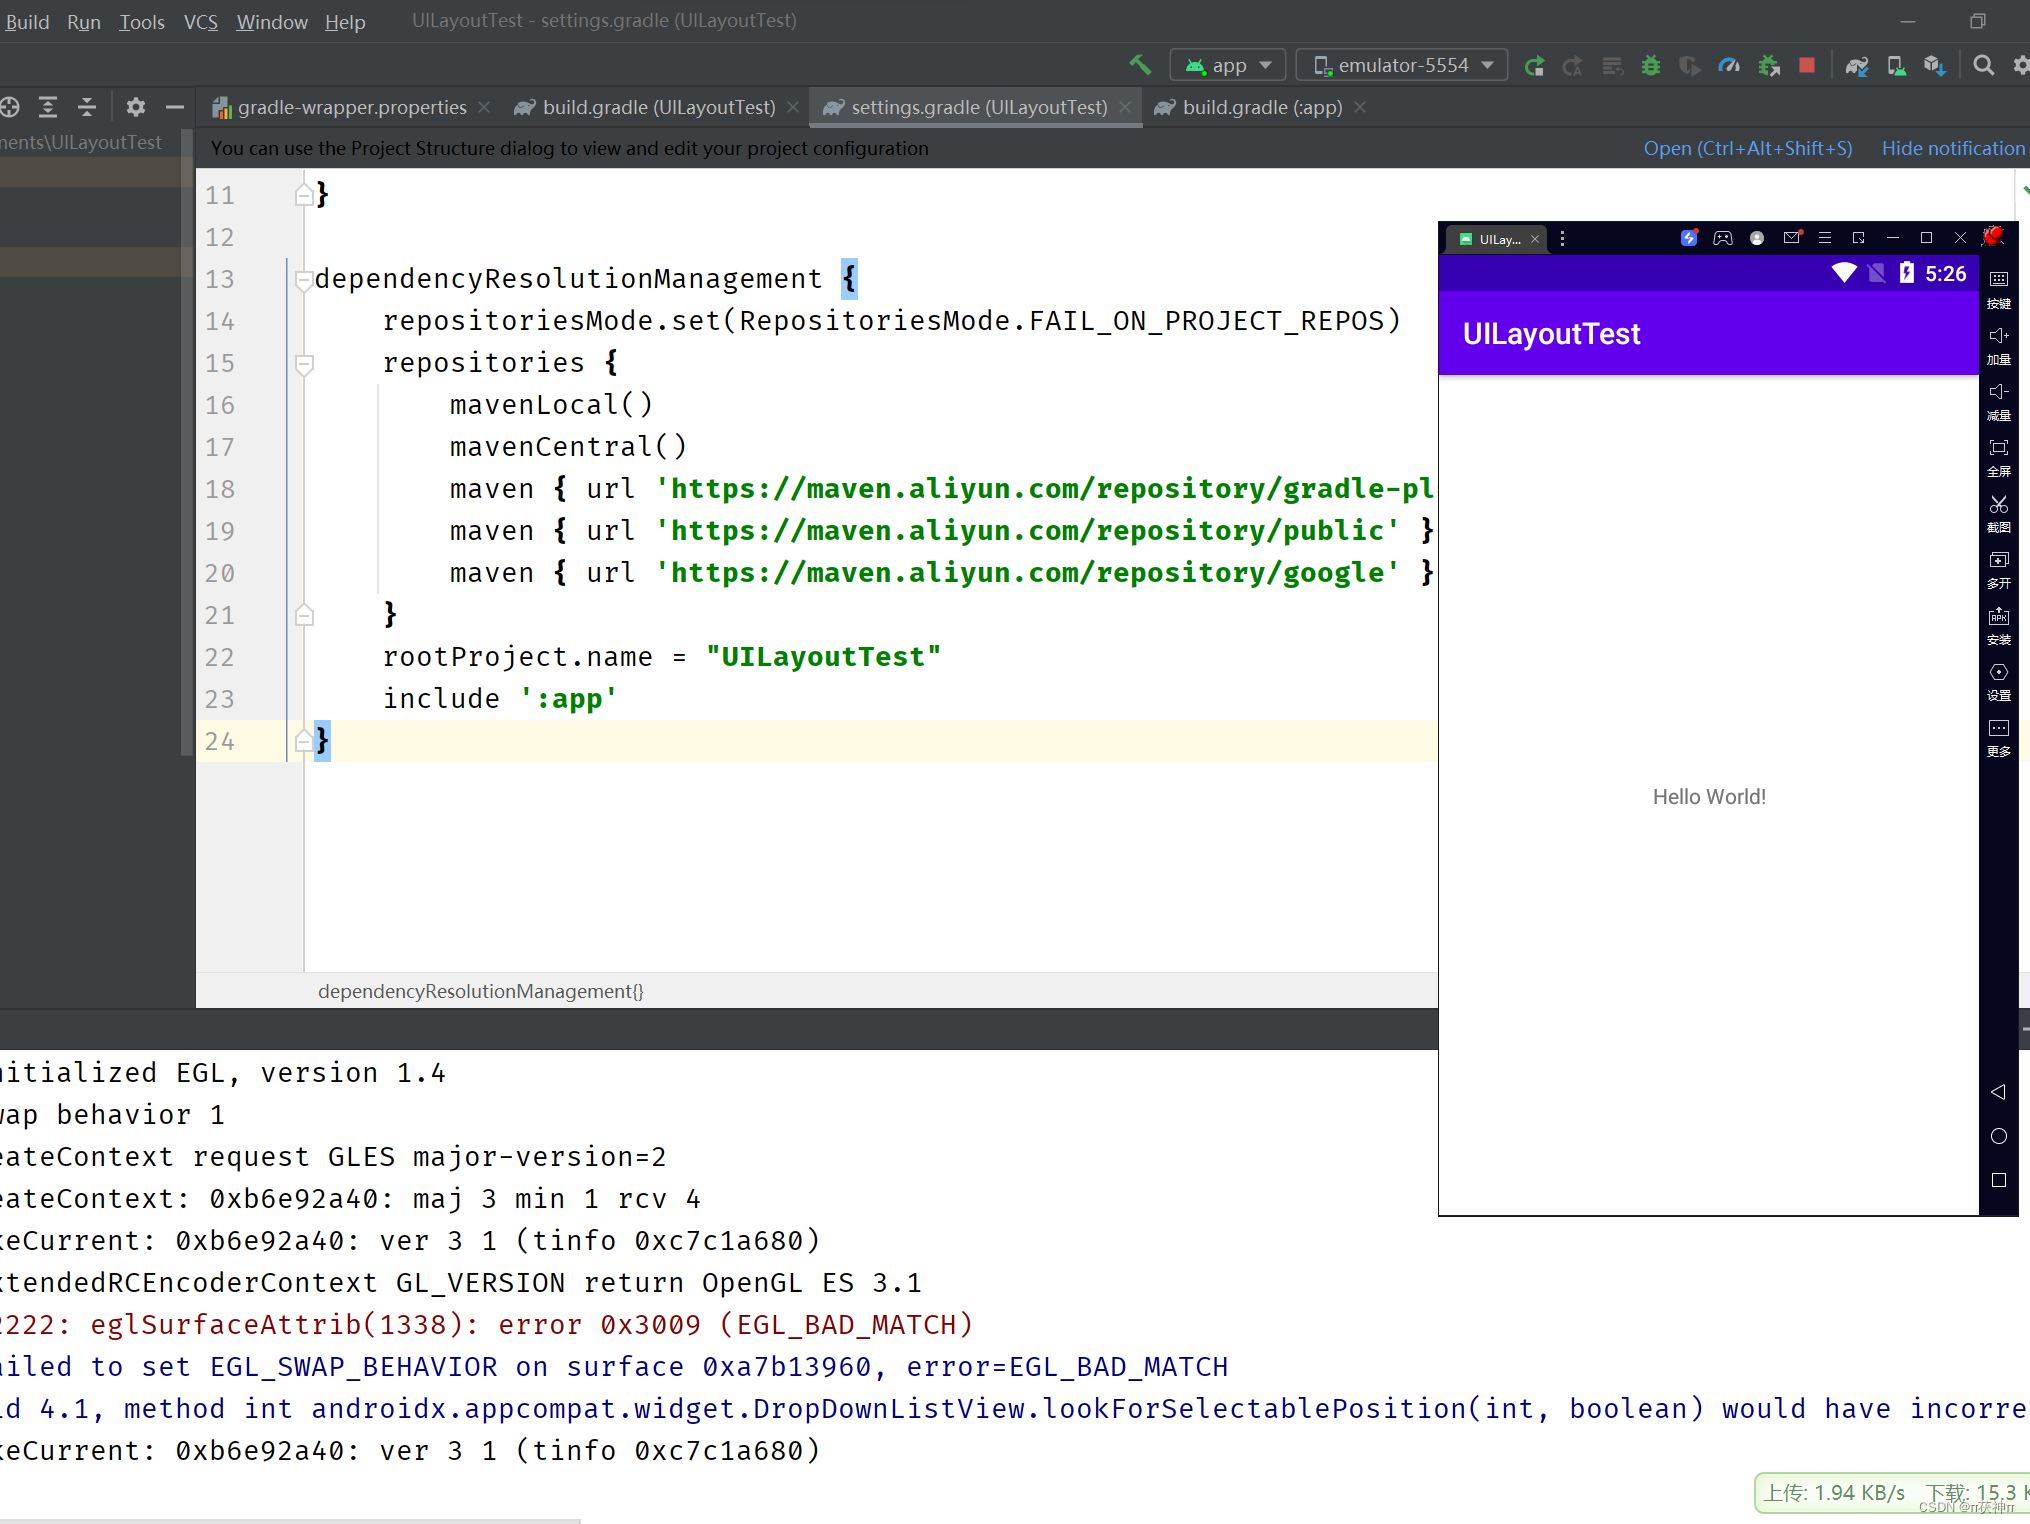Click emulator volume up (加量) button
Screen dimensions: 2030x1524
(x=1999, y=346)
